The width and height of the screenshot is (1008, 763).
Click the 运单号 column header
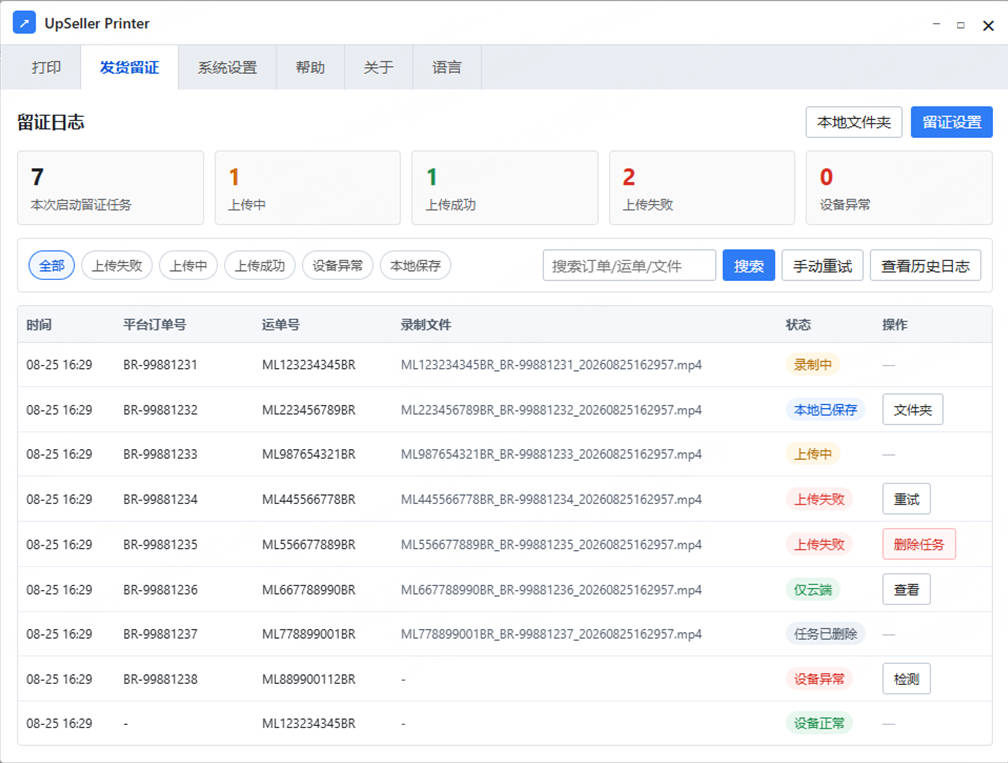tap(280, 325)
